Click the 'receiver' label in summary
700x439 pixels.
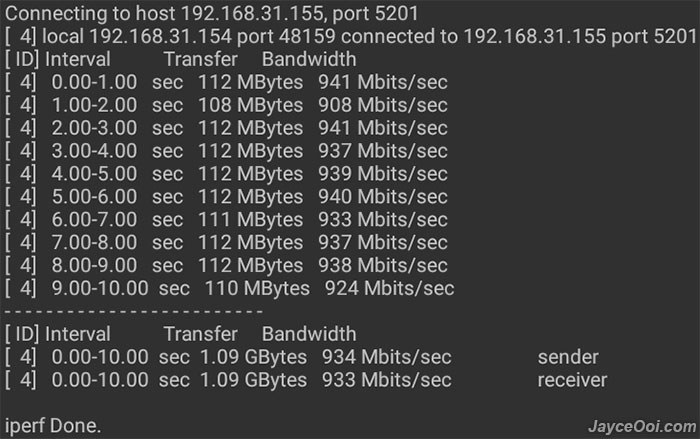pyautogui.click(x=572, y=380)
